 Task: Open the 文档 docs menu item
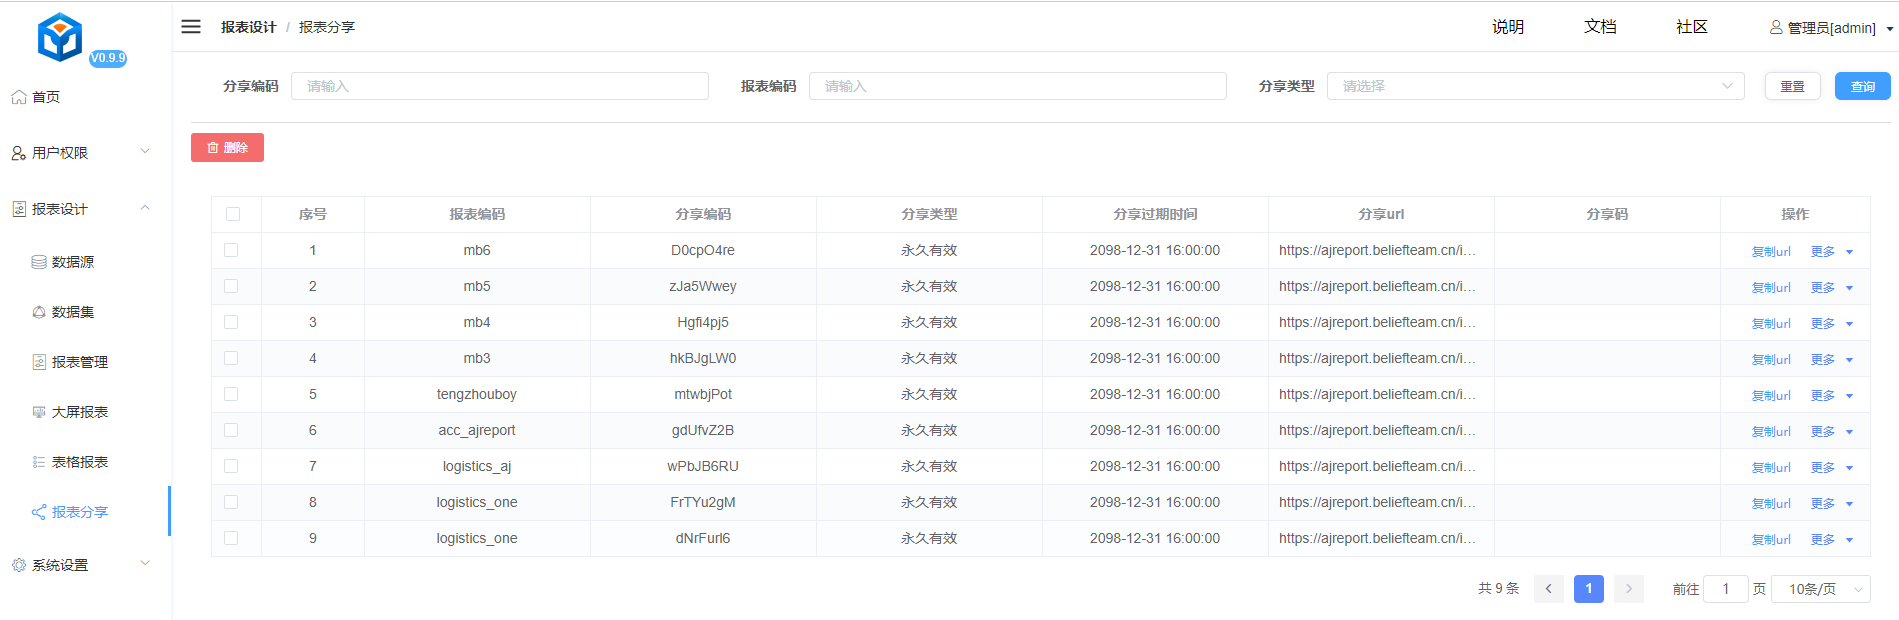pyautogui.click(x=1600, y=27)
